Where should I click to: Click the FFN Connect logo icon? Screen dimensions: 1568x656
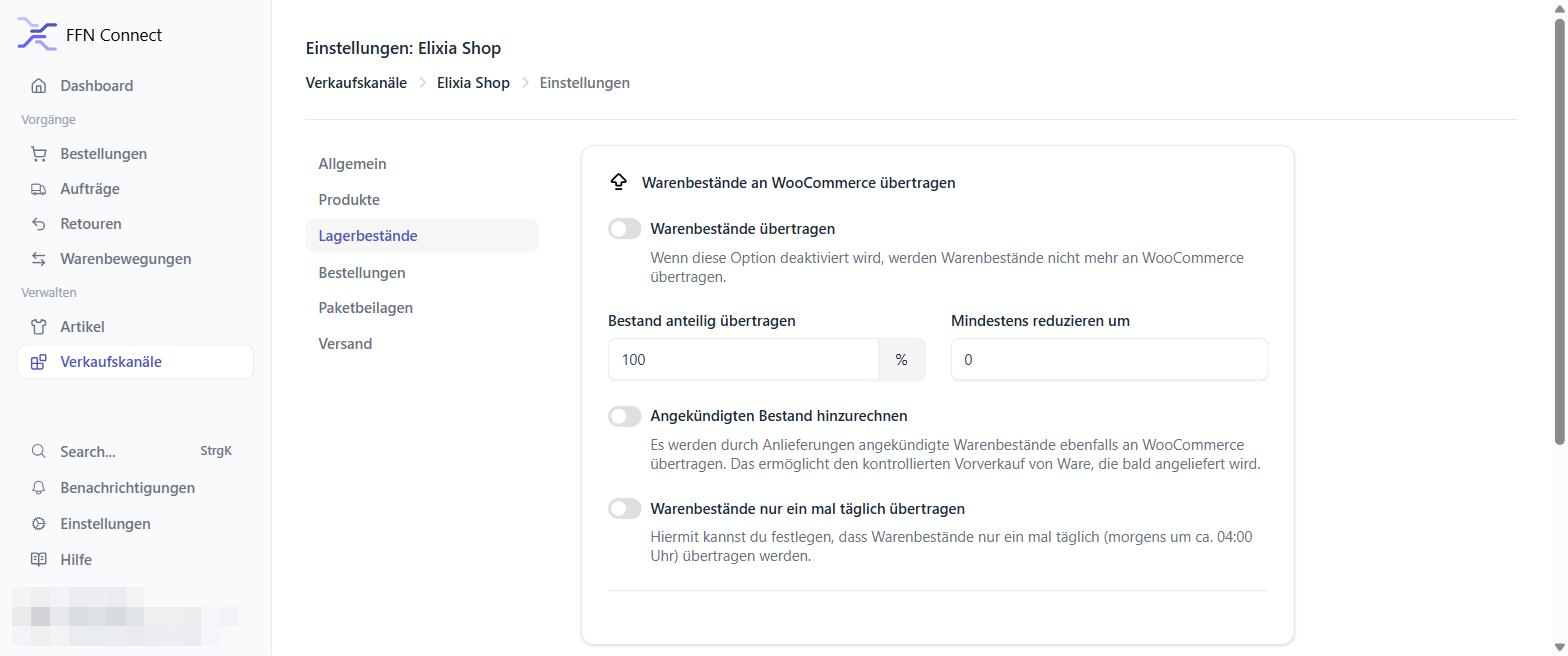tap(37, 35)
